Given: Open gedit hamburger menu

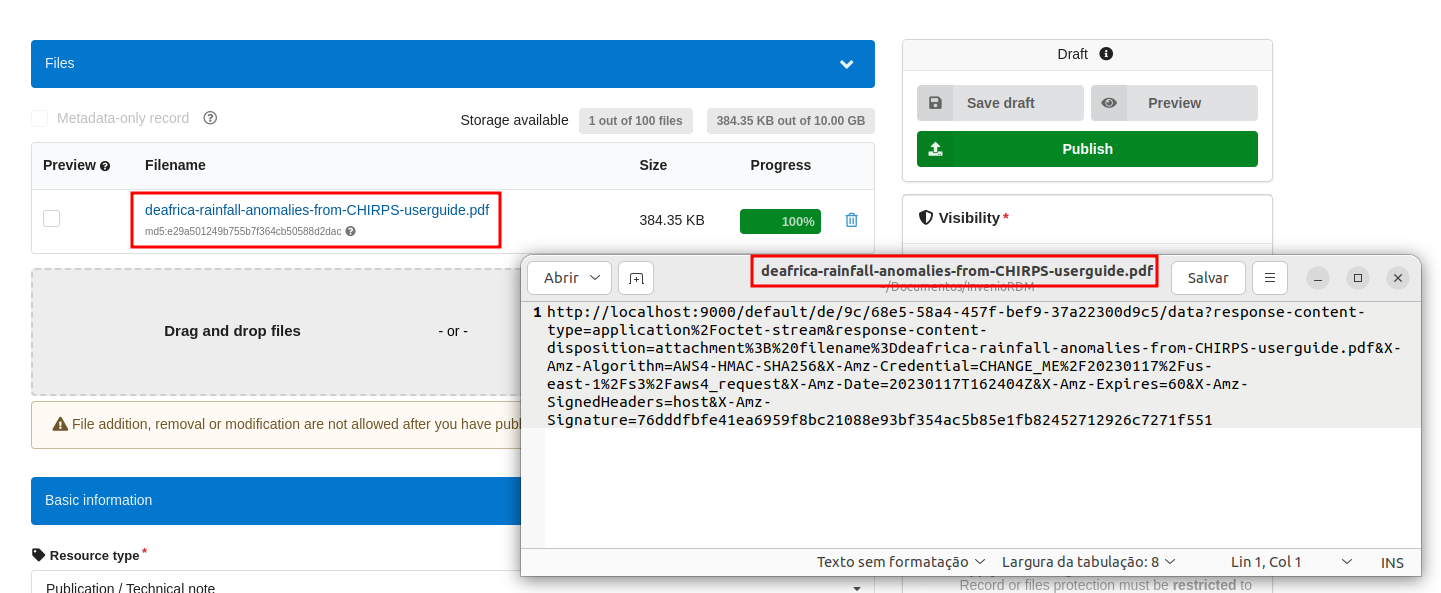Looking at the screenshot, I should 1269,277.
